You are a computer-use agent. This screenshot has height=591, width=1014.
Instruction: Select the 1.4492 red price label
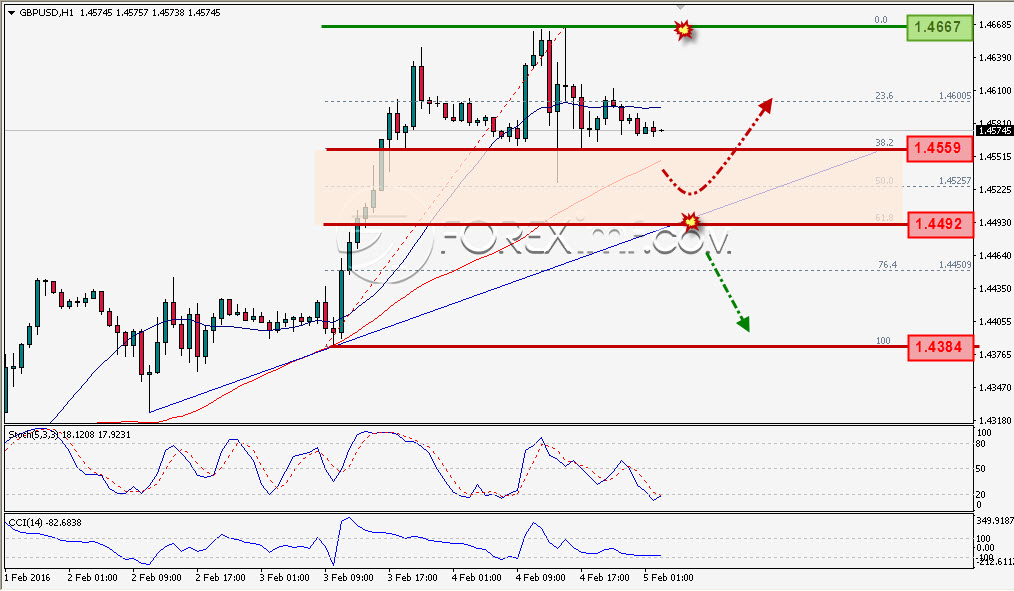[x=940, y=224]
